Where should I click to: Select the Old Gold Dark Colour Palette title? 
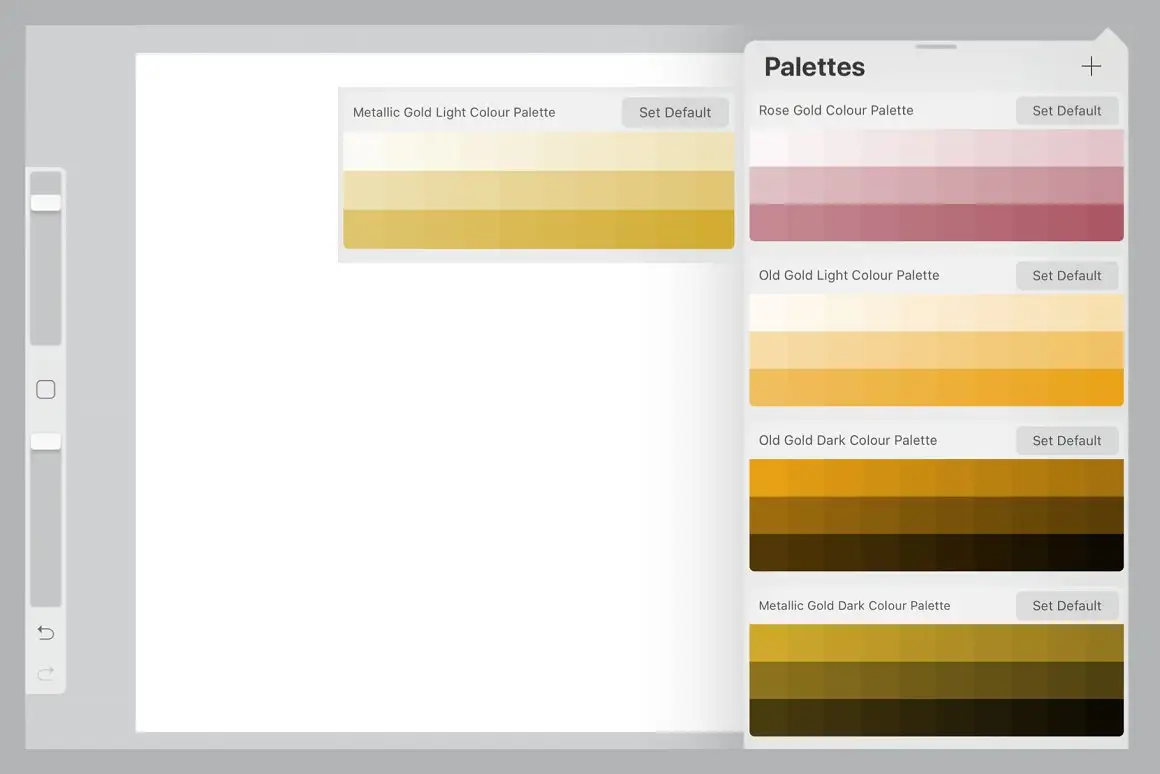[x=848, y=440]
